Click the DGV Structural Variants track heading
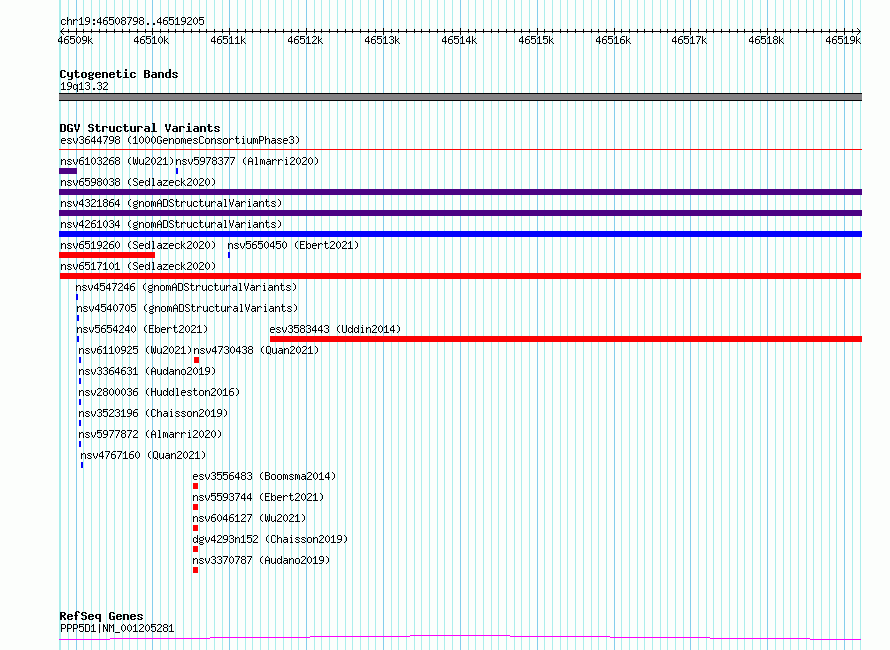Screen dimensions: 890x650 pyautogui.click(x=140, y=128)
